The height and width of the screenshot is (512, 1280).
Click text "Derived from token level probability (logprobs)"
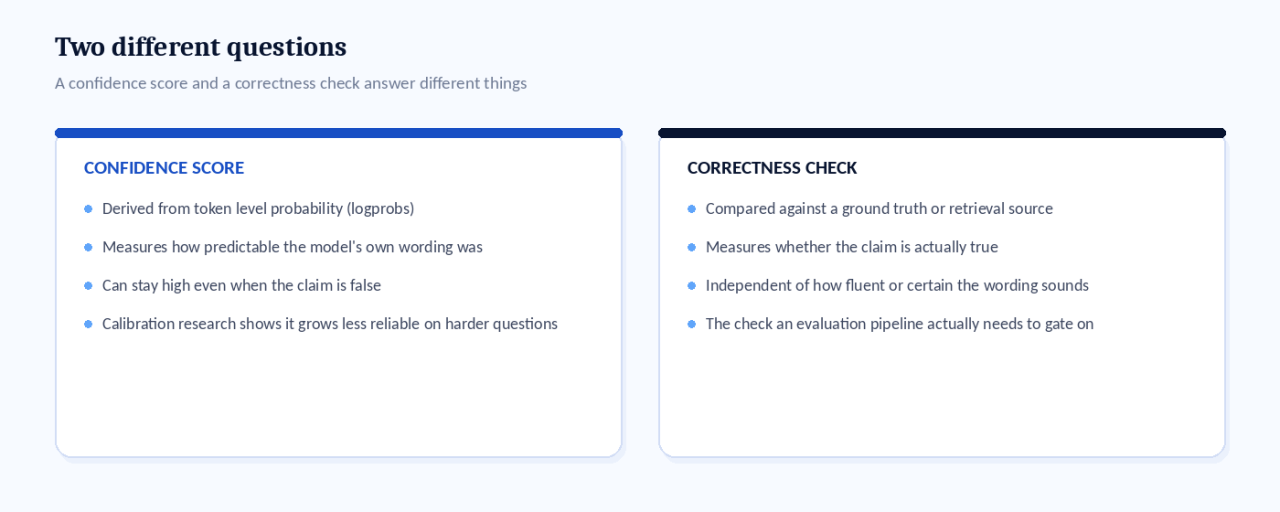click(x=258, y=209)
